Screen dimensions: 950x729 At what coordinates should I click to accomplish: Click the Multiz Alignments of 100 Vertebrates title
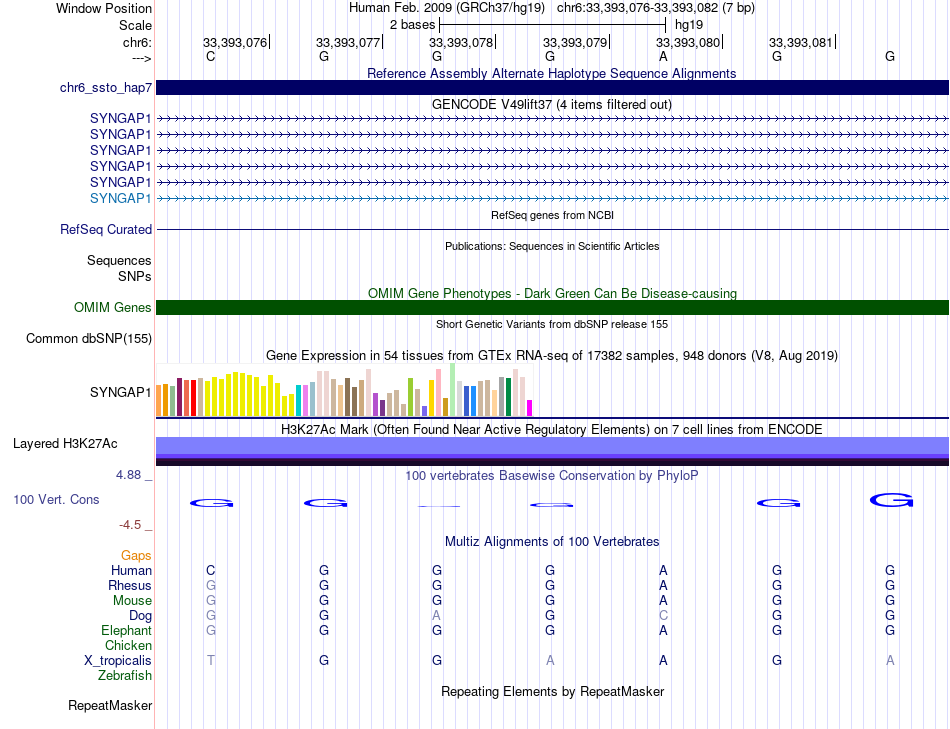point(552,541)
